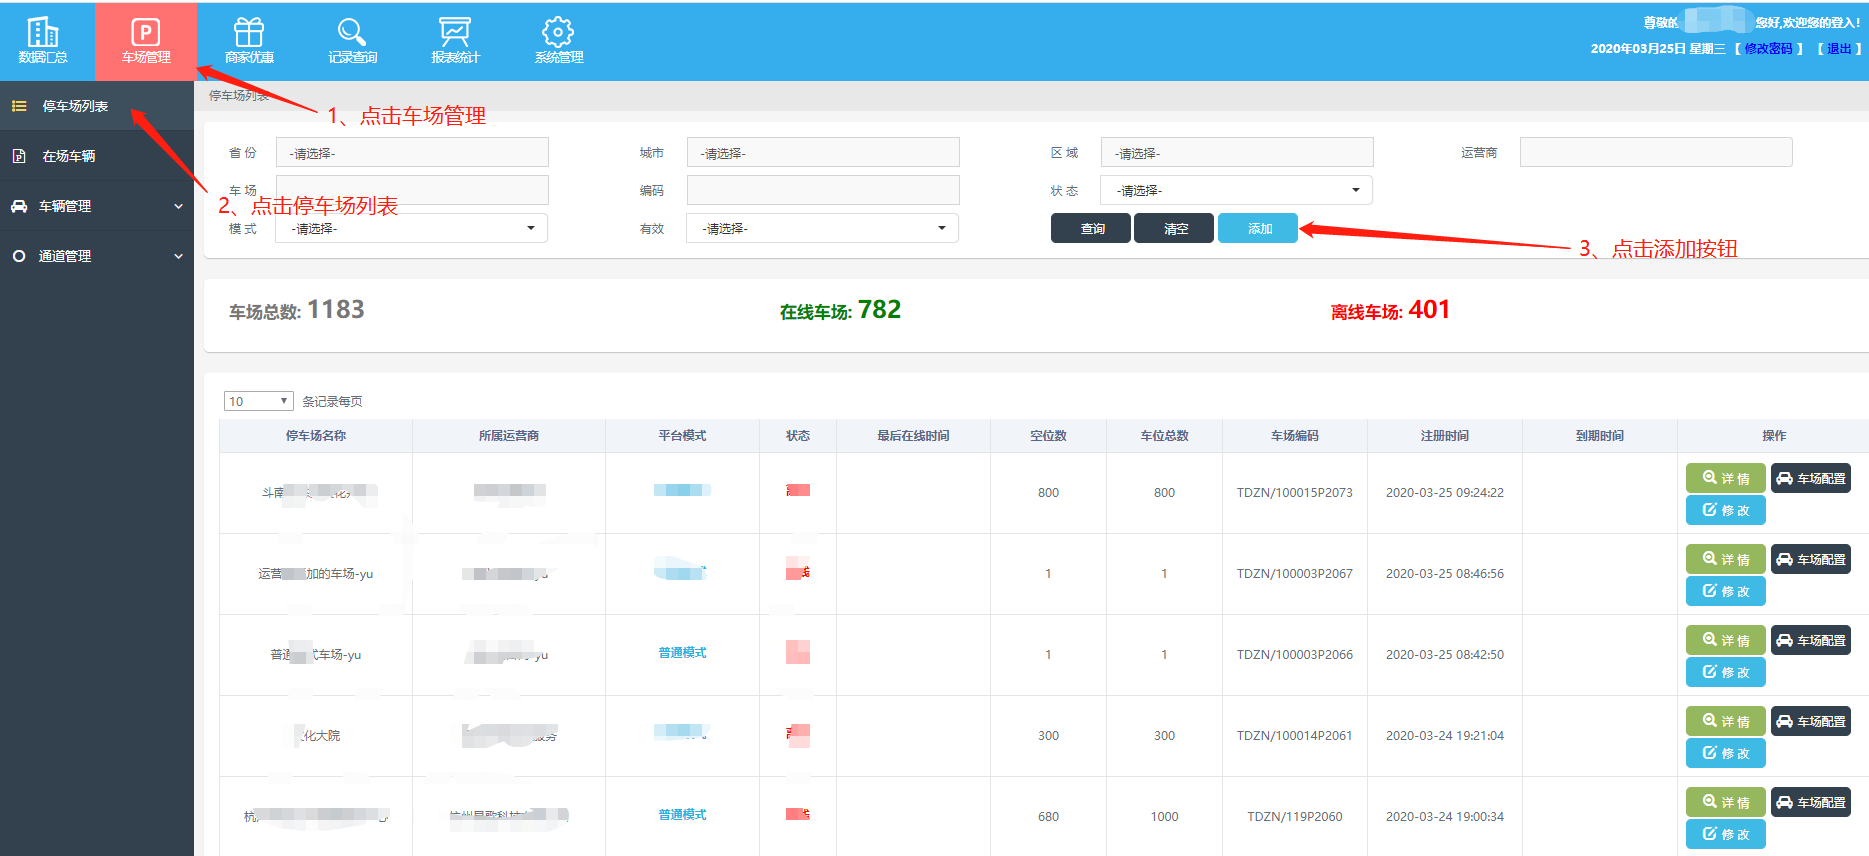Sort by 空位数 column header
Image resolution: width=1869 pixels, height=856 pixels.
[x=1048, y=435]
